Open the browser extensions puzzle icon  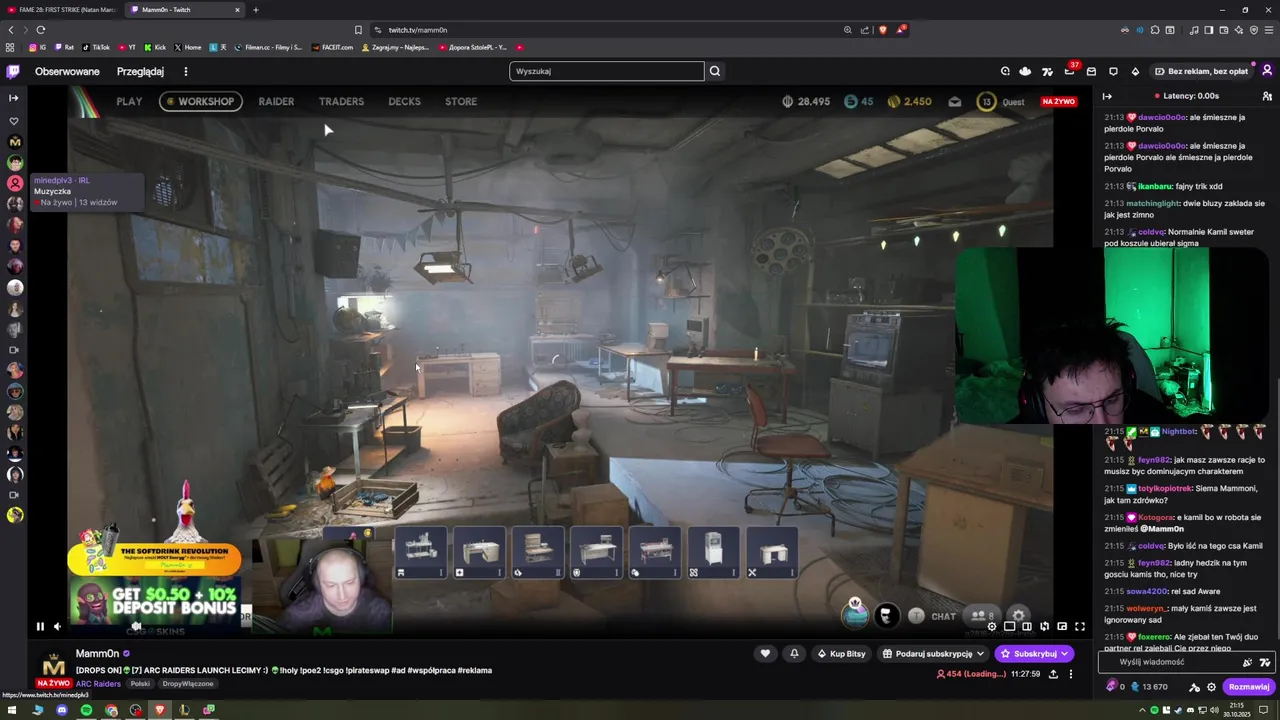click(1155, 30)
